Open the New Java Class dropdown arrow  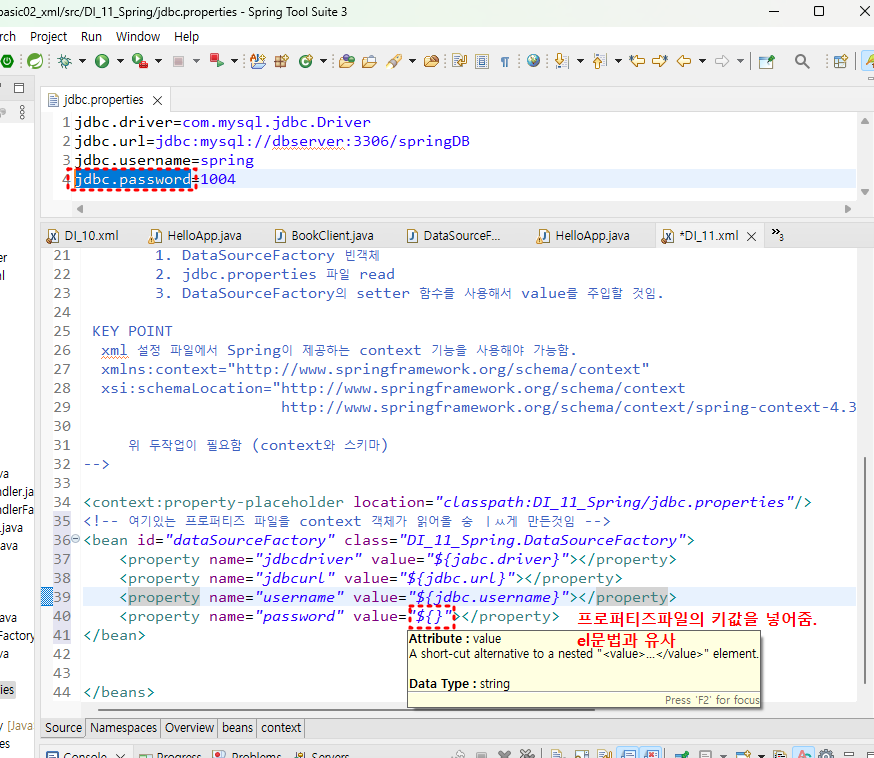(323, 61)
